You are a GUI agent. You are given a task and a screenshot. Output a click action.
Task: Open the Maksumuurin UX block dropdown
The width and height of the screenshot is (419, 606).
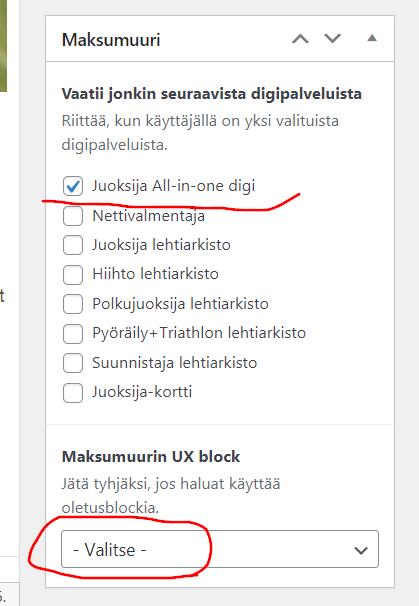click(220, 549)
